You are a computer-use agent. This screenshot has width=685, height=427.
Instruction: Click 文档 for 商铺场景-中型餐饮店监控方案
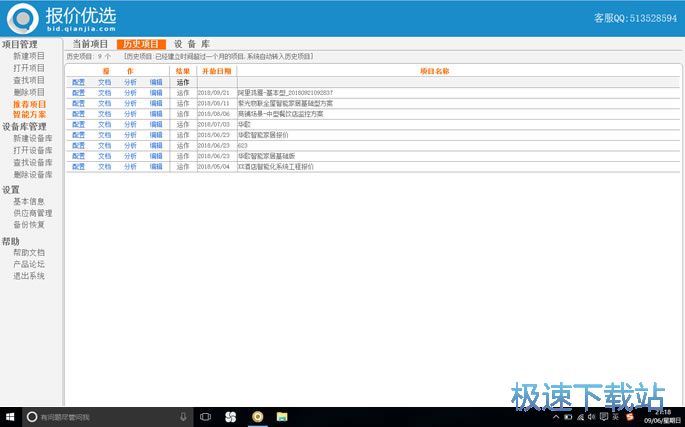(x=104, y=113)
